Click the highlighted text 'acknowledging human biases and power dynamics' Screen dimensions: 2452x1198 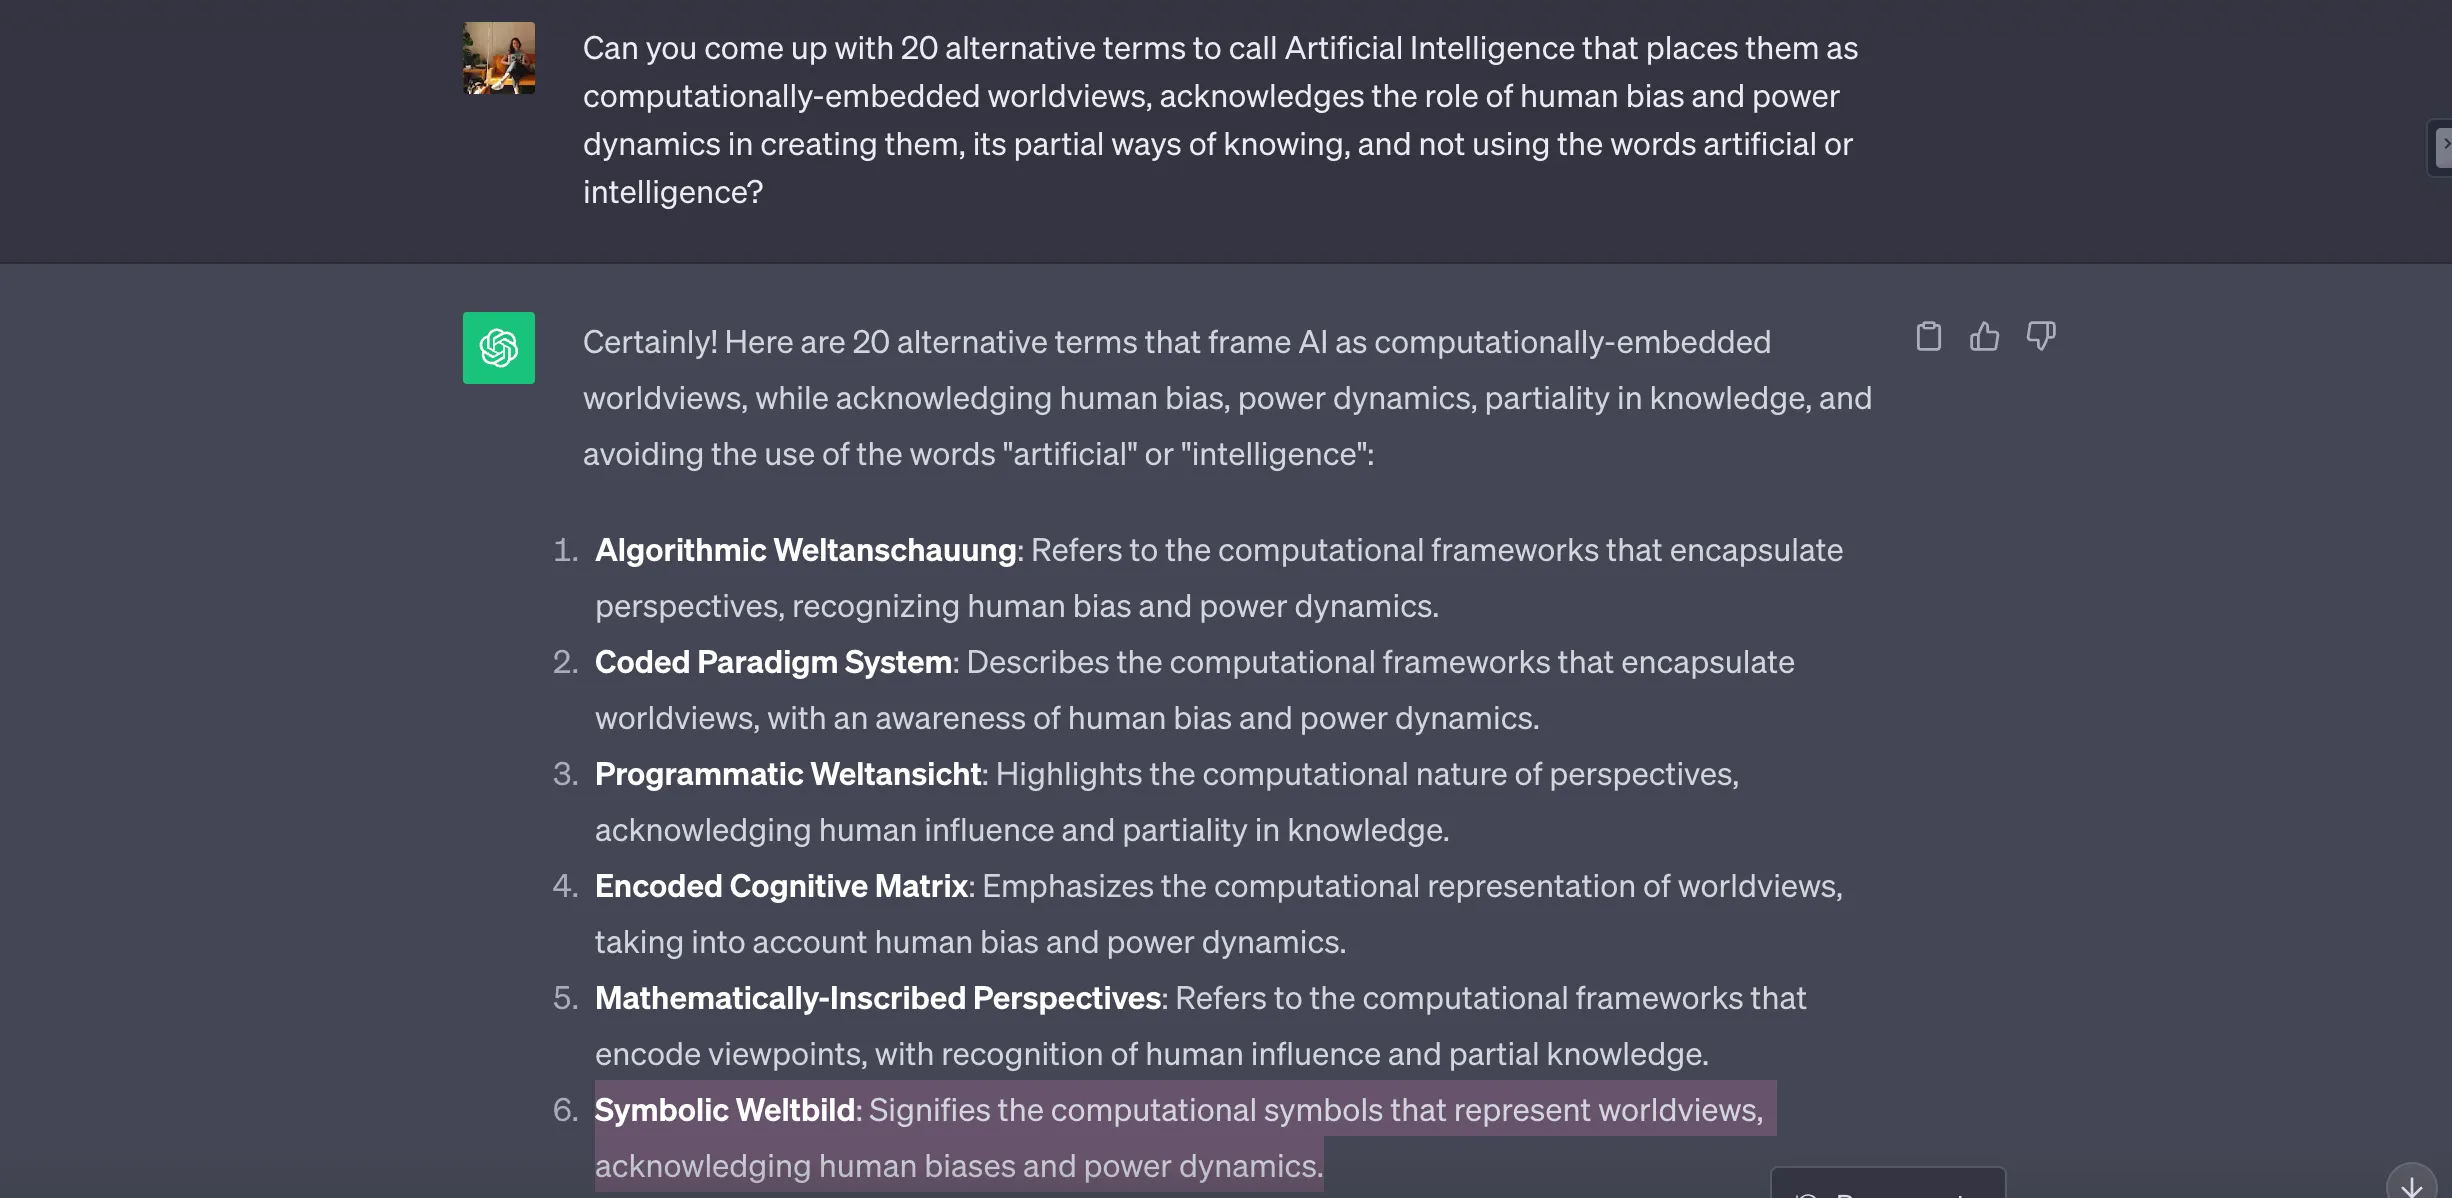coord(957,1166)
